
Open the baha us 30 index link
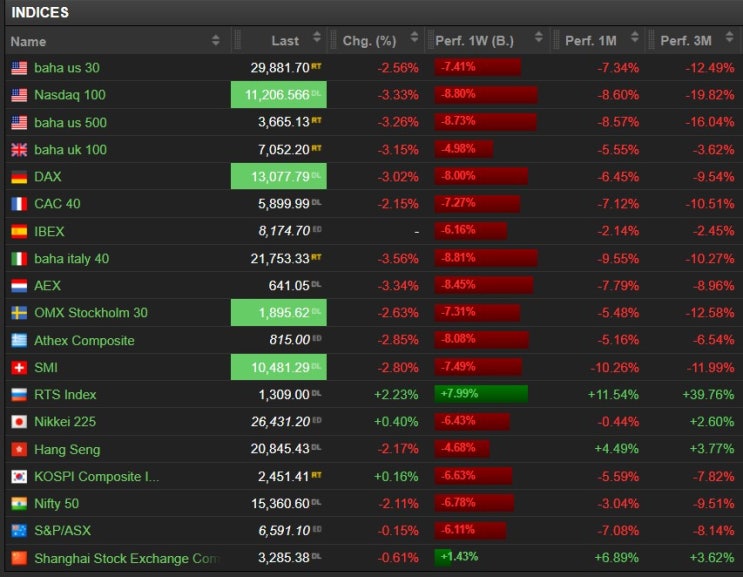click(67, 68)
